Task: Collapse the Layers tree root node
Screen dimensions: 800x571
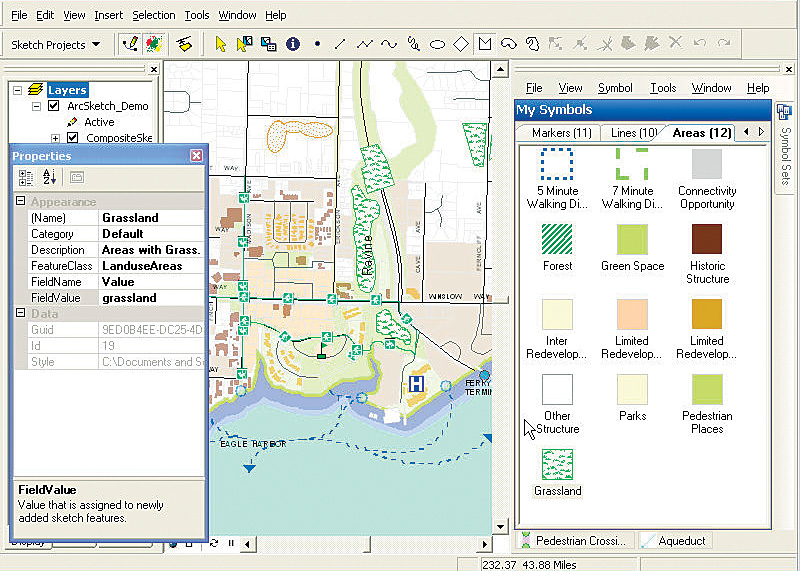Action: (x=18, y=90)
